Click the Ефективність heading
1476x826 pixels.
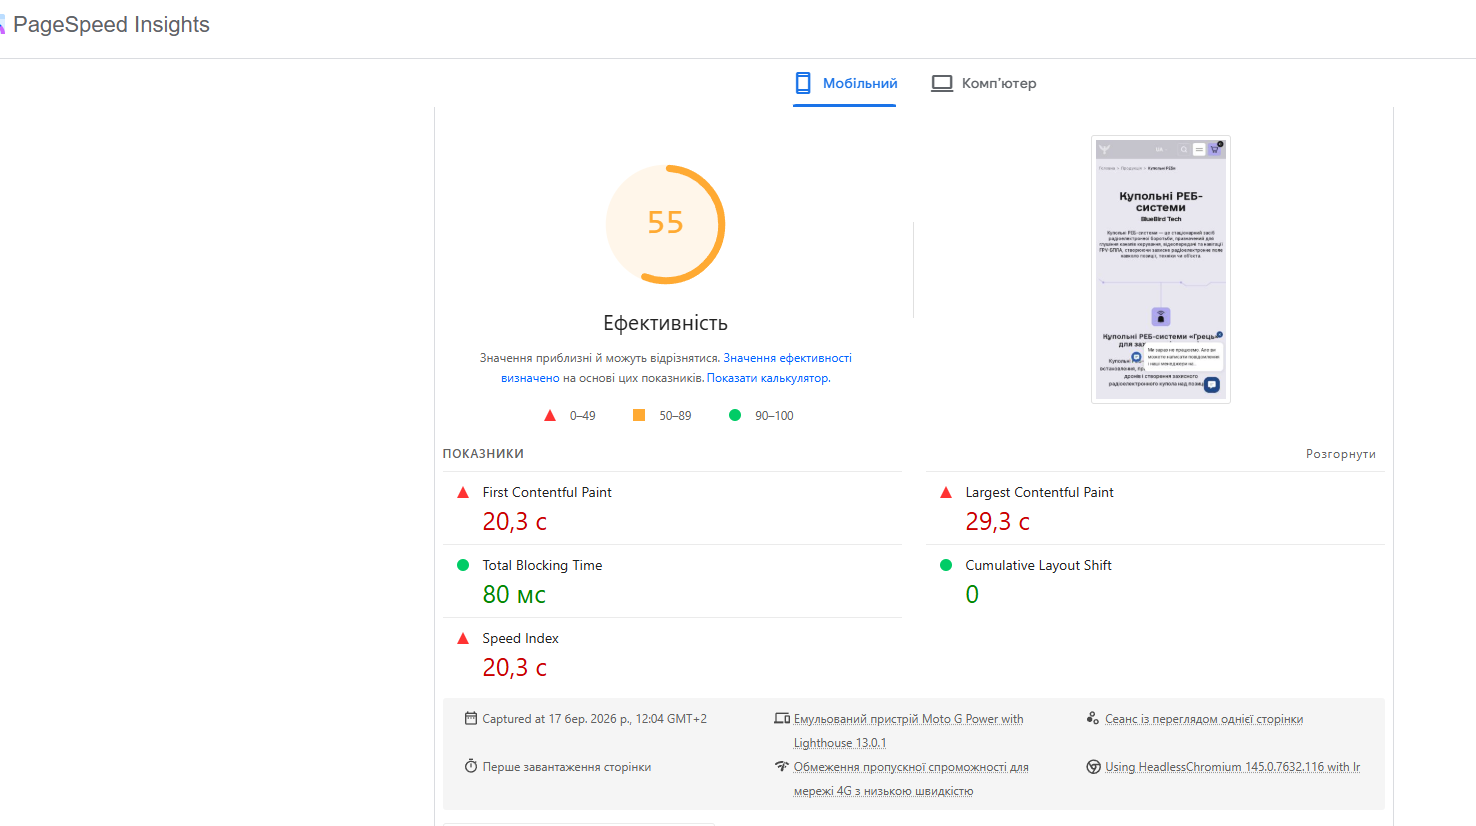[665, 323]
